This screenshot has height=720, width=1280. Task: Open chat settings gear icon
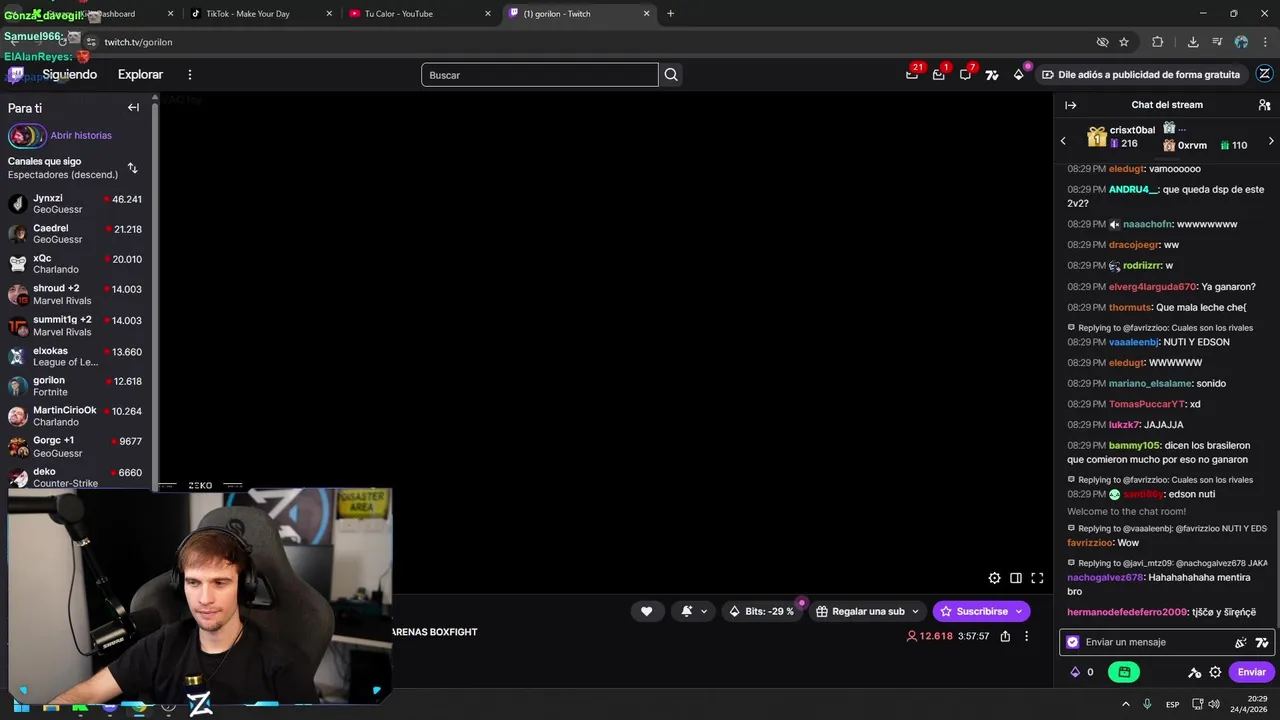(x=1215, y=672)
